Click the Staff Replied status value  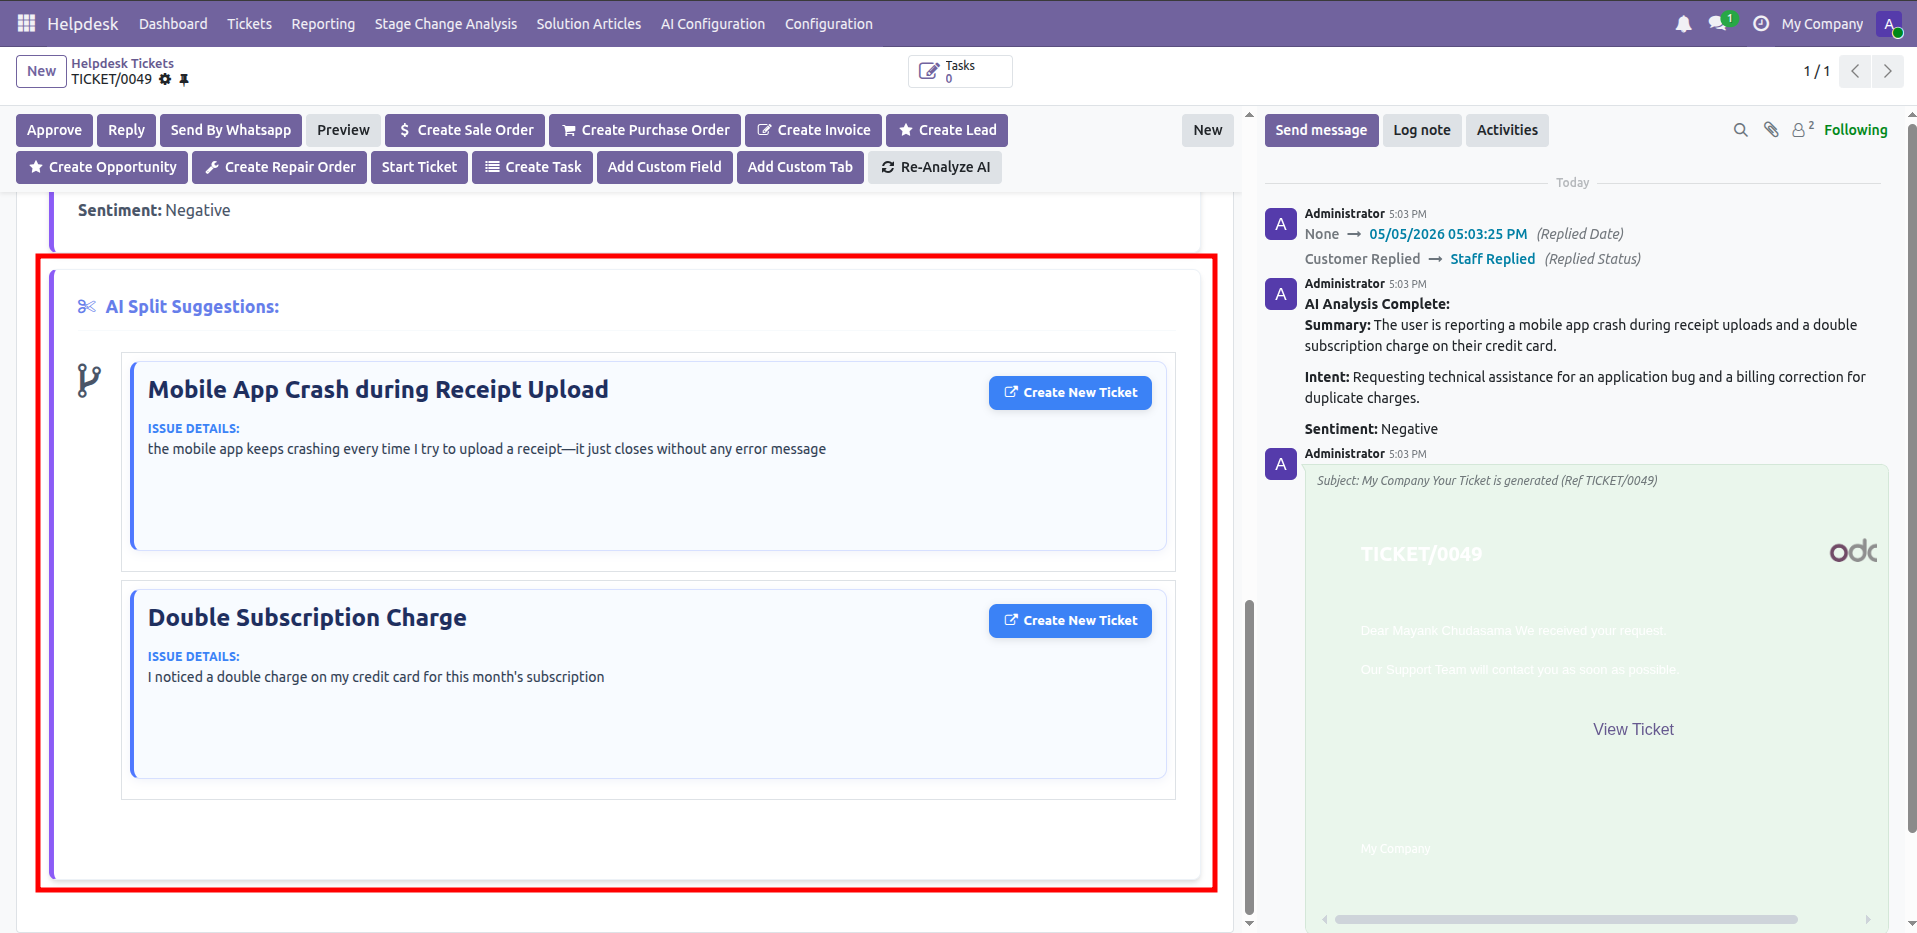pos(1492,259)
